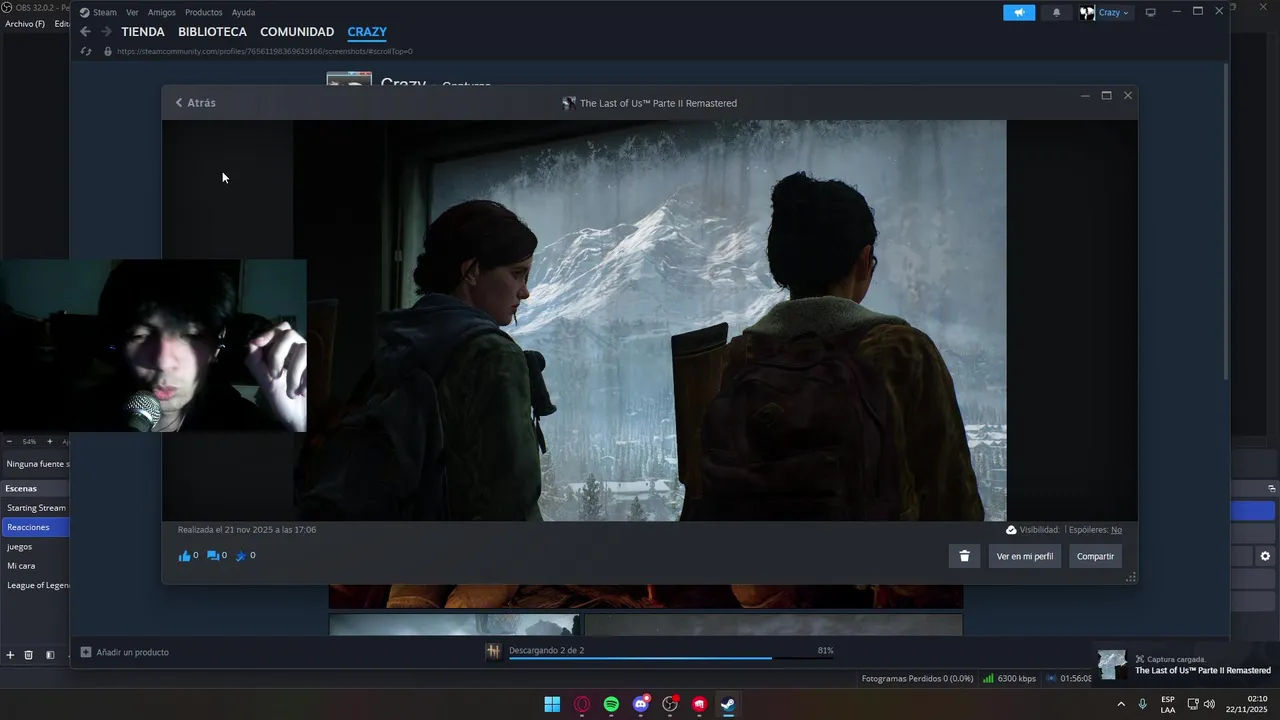Click the download progress bar
1280x720 pixels.
pyautogui.click(x=671, y=658)
